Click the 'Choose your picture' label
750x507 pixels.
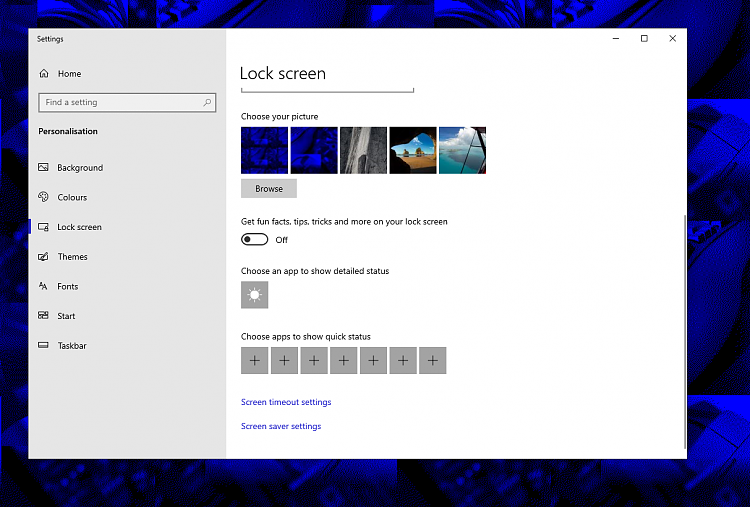coord(279,116)
